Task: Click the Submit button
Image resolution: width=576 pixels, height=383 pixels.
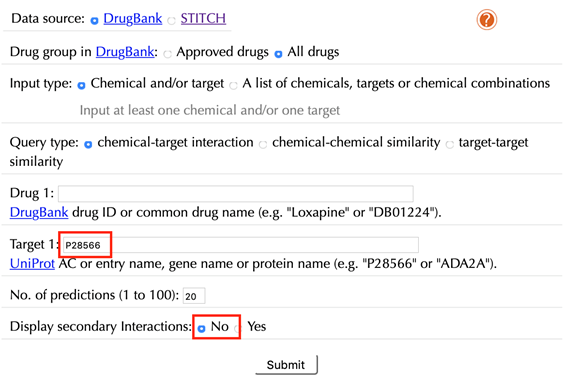Action: pos(286,365)
